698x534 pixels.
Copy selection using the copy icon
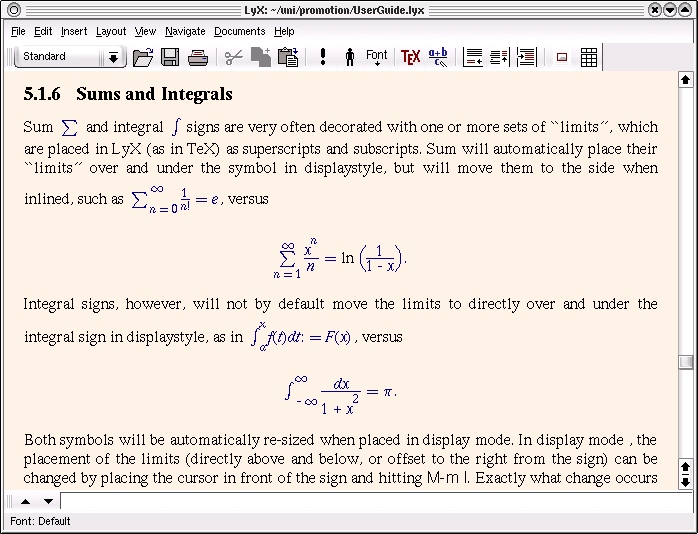(261, 57)
